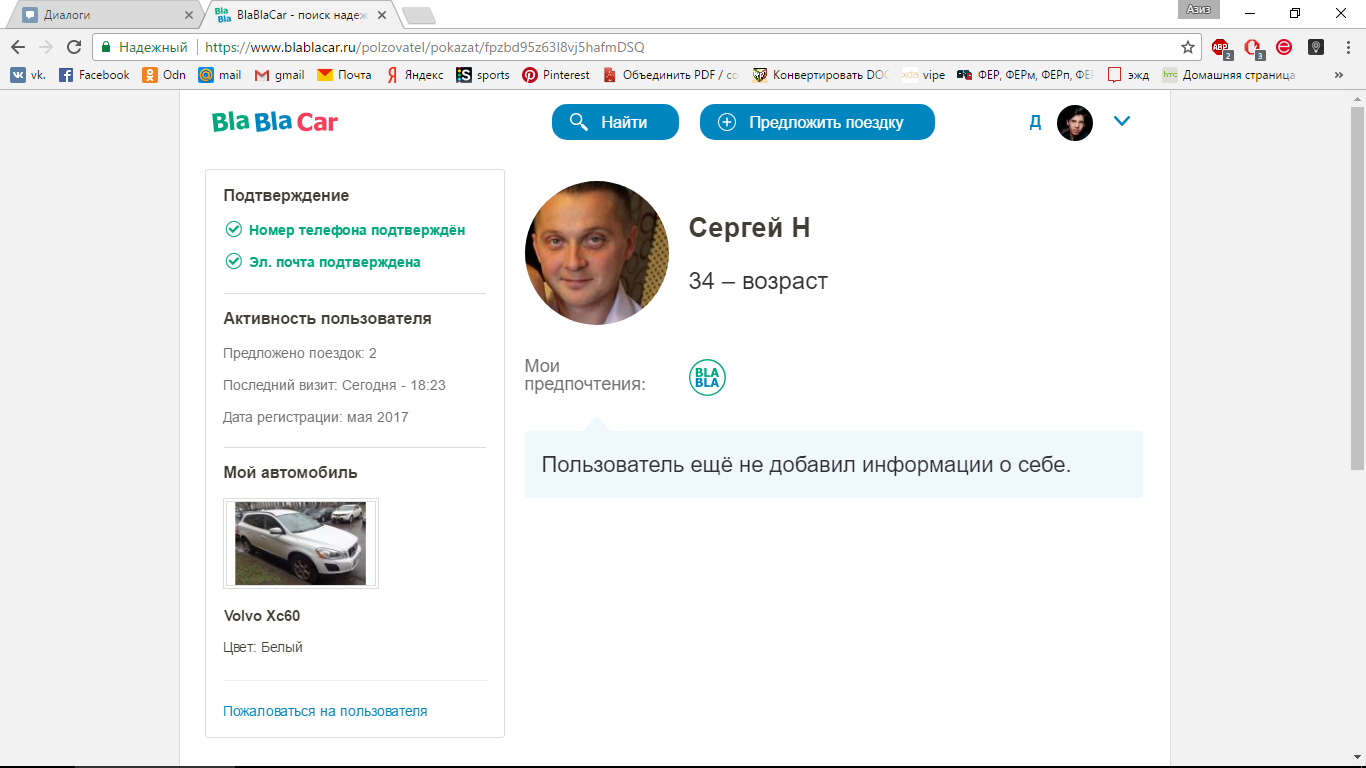
Task: Open the vipe bookmark
Action: click(923, 75)
